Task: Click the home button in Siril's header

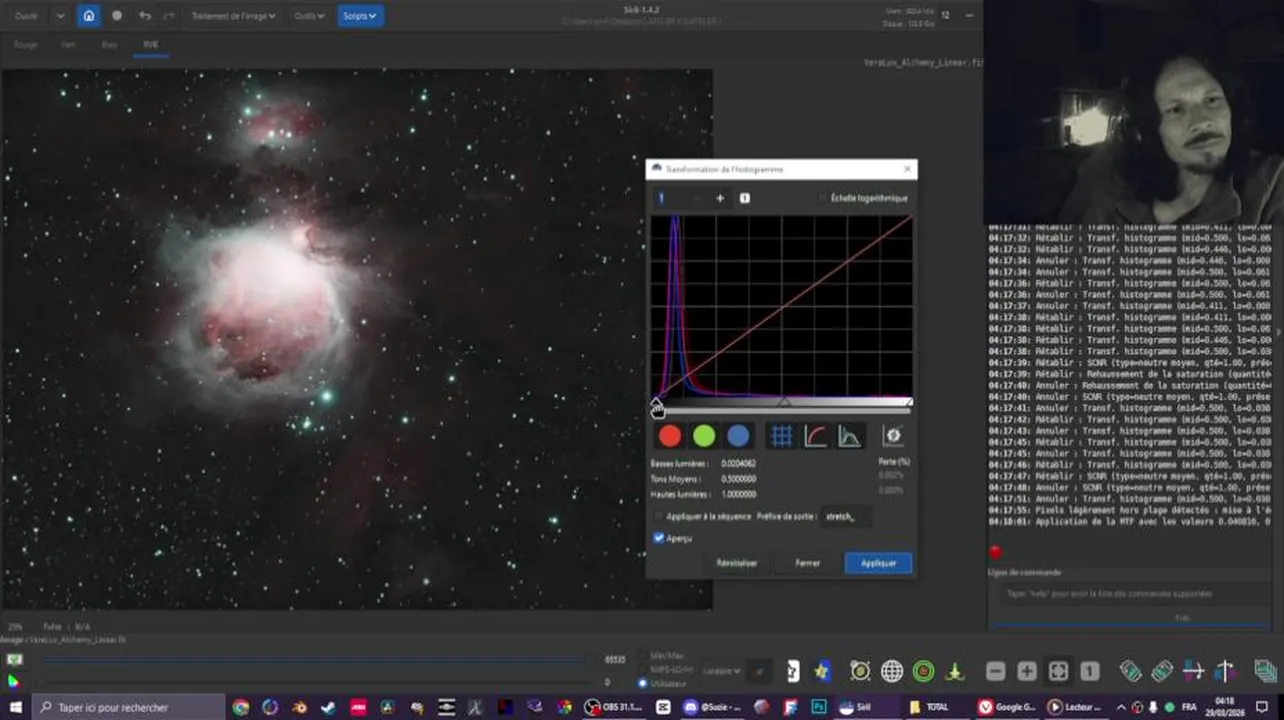Action: [89, 16]
